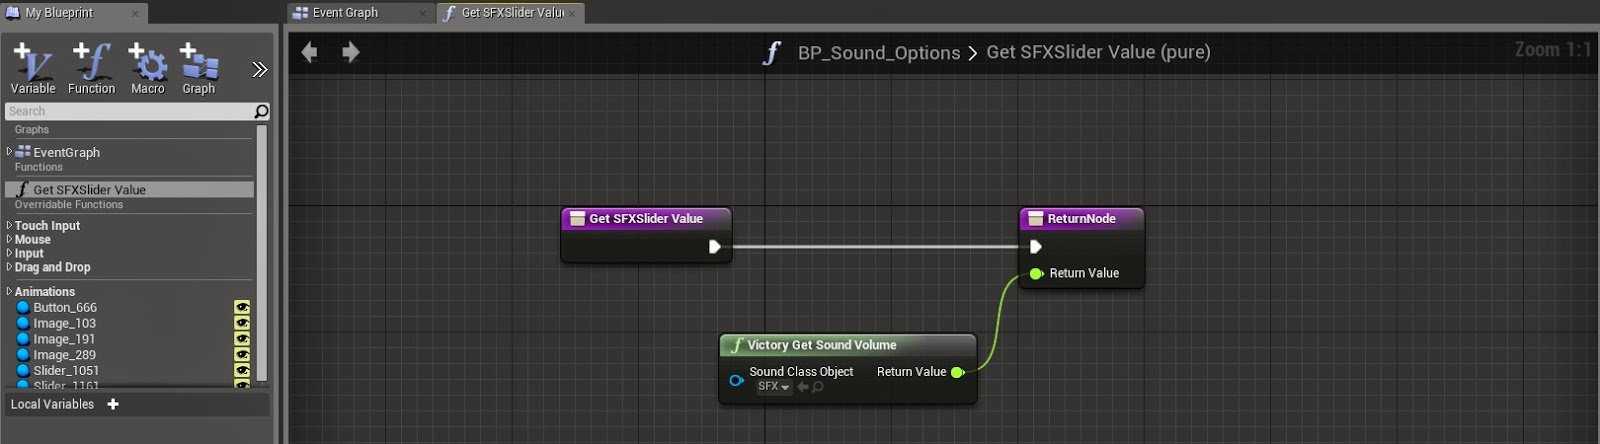The image size is (1600, 444).
Task: Navigate back in graph history
Action: click(310, 52)
